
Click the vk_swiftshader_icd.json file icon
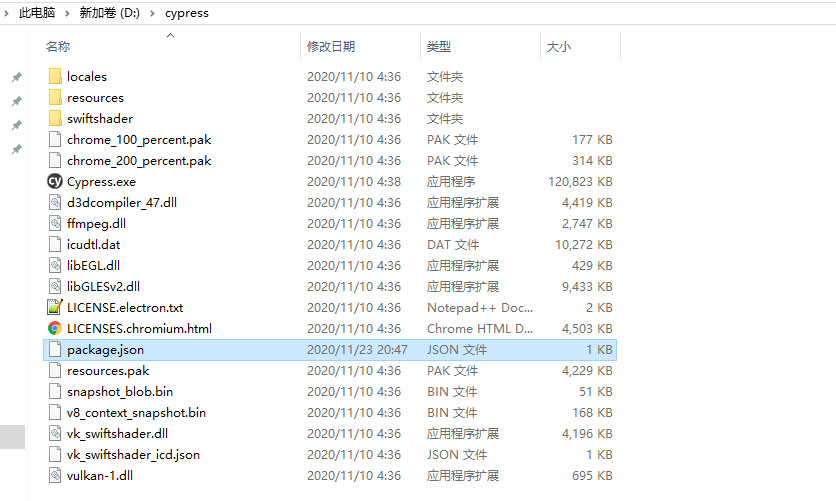point(55,454)
